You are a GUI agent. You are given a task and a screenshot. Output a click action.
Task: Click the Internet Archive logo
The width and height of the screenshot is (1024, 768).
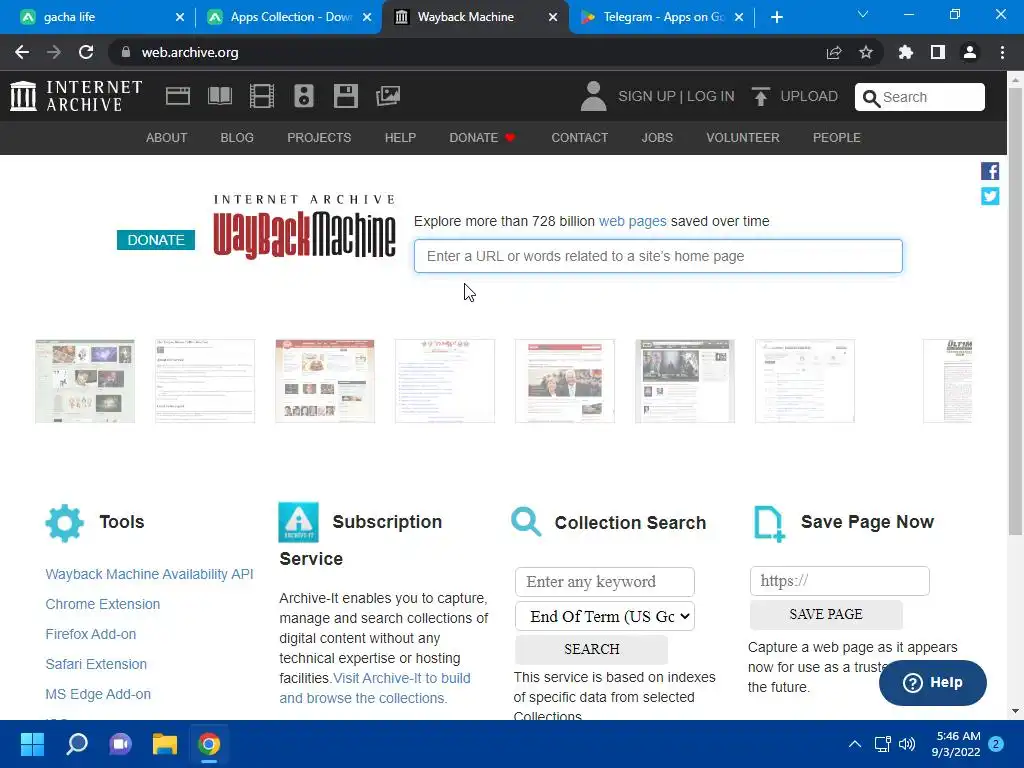76,96
